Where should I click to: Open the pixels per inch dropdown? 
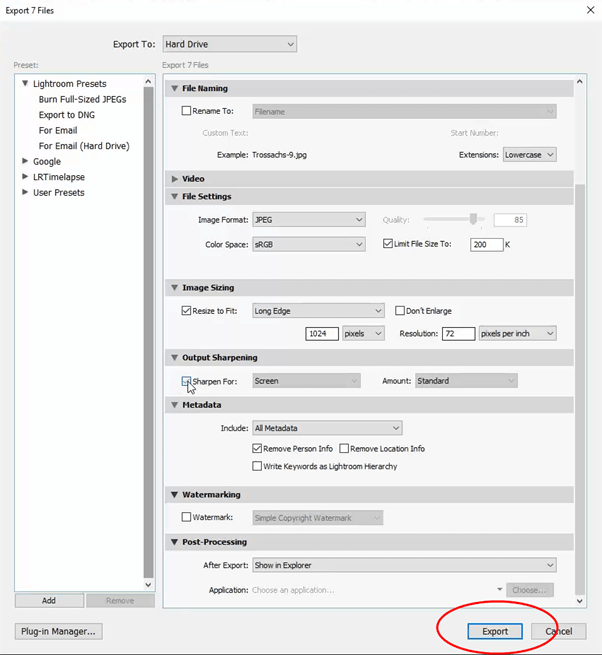(517, 333)
